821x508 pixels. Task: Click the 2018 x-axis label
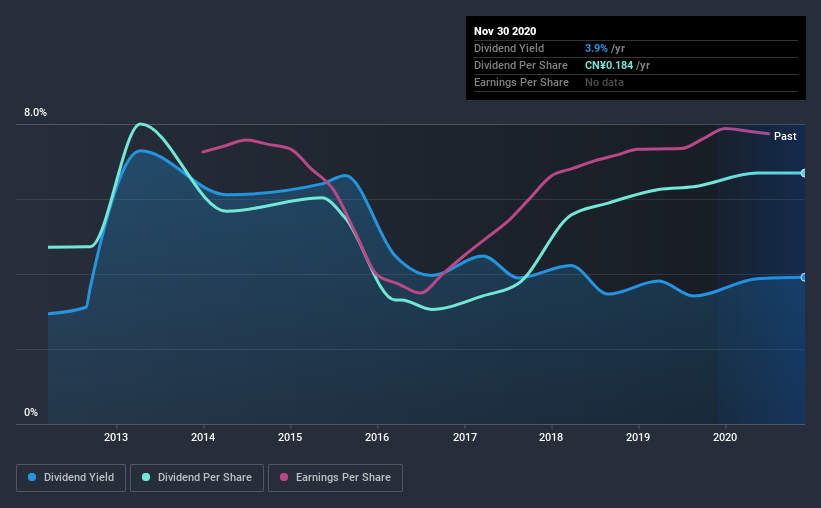(x=551, y=437)
